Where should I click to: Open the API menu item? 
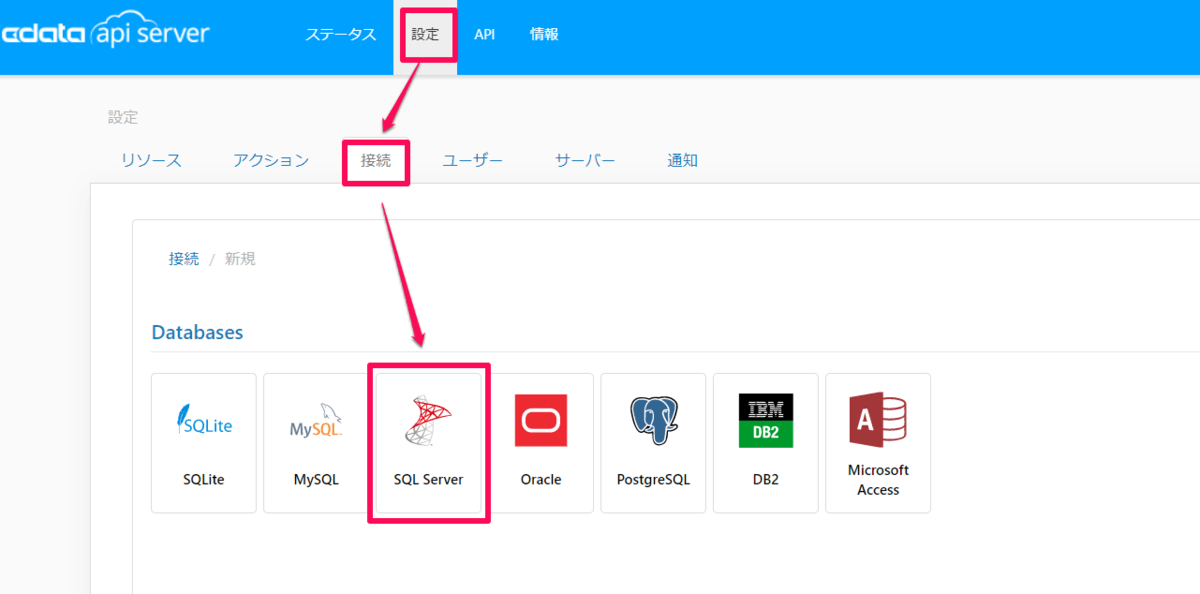pyautogui.click(x=485, y=34)
